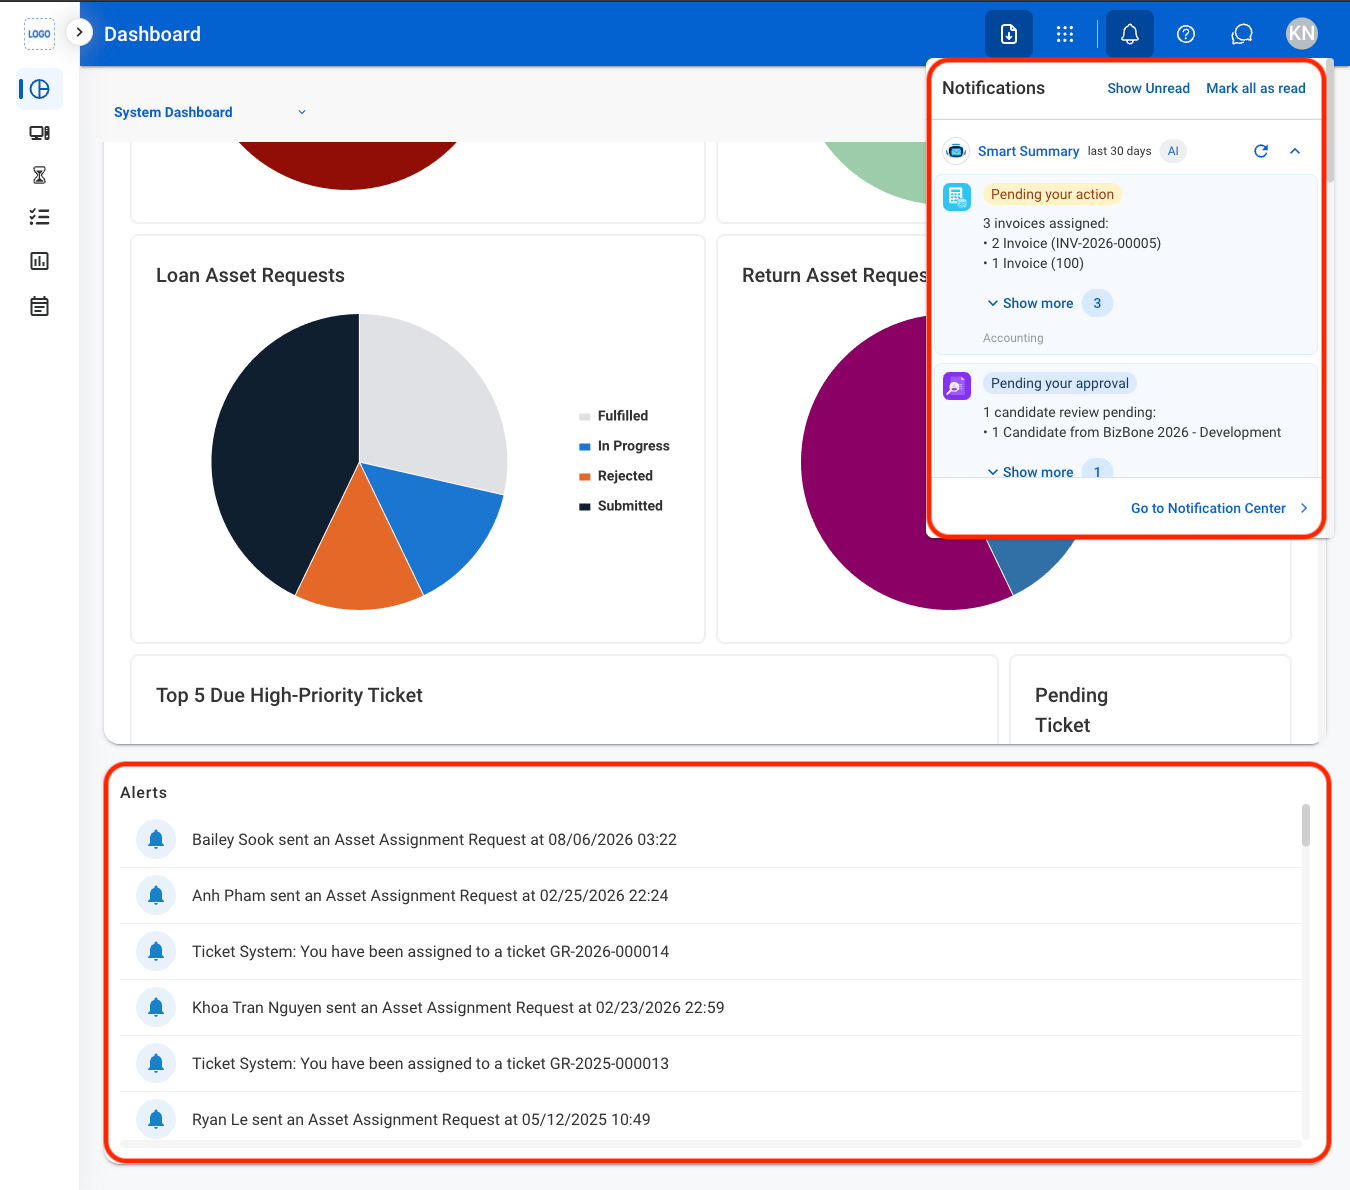The height and width of the screenshot is (1190, 1350).
Task: Collapse the Smart Summary section
Action: [x=1295, y=151]
